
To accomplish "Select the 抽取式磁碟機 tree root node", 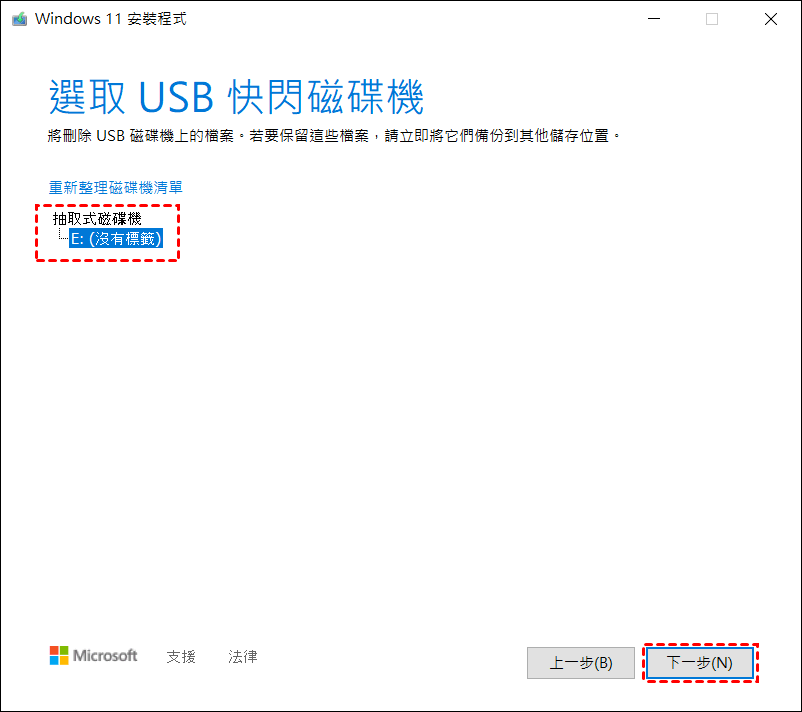I will [97, 219].
